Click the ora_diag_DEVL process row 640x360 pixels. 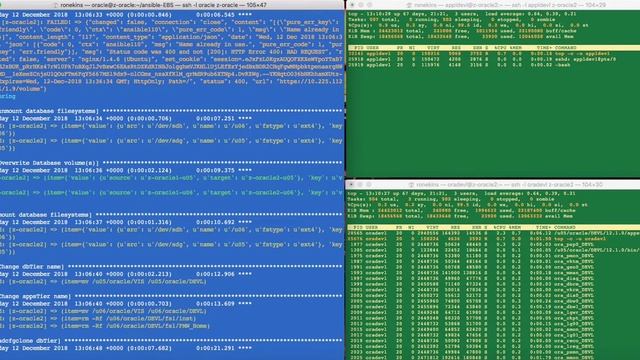coord(471,279)
